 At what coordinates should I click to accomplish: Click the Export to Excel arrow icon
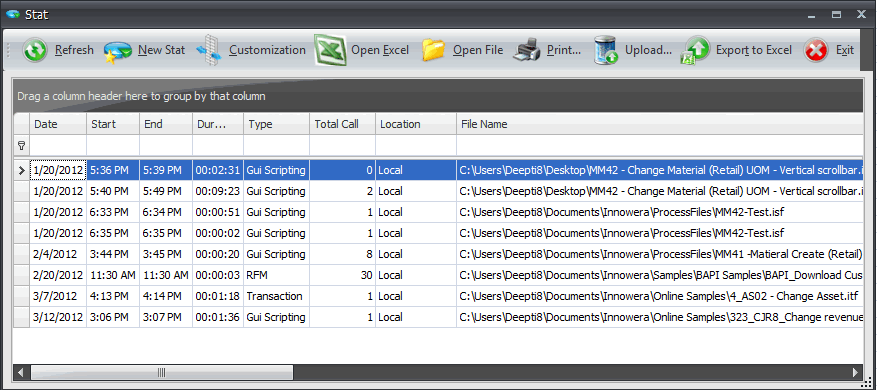click(x=695, y=51)
